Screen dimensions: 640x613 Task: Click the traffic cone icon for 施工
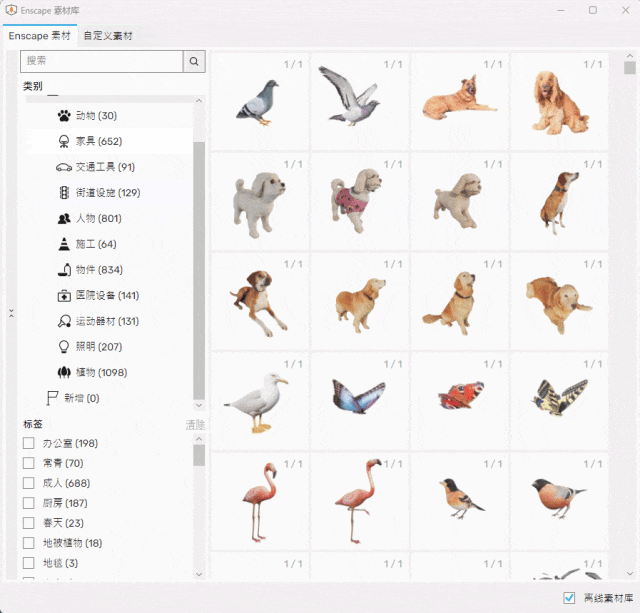click(x=64, y=244)
